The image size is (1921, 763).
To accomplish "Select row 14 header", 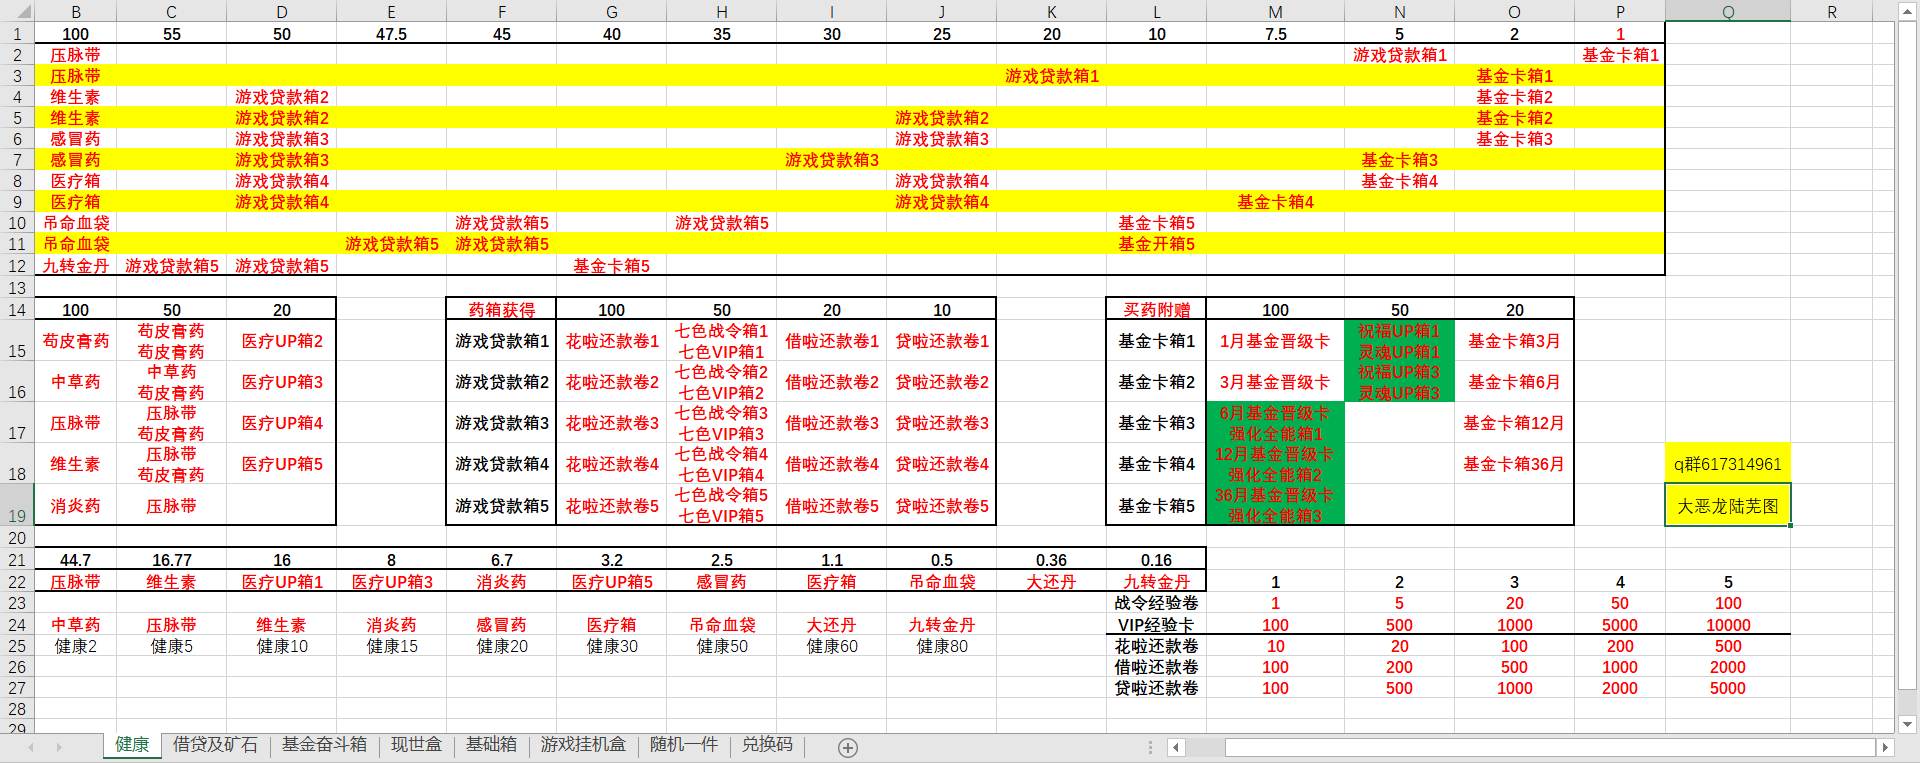I will coord(17,310).
